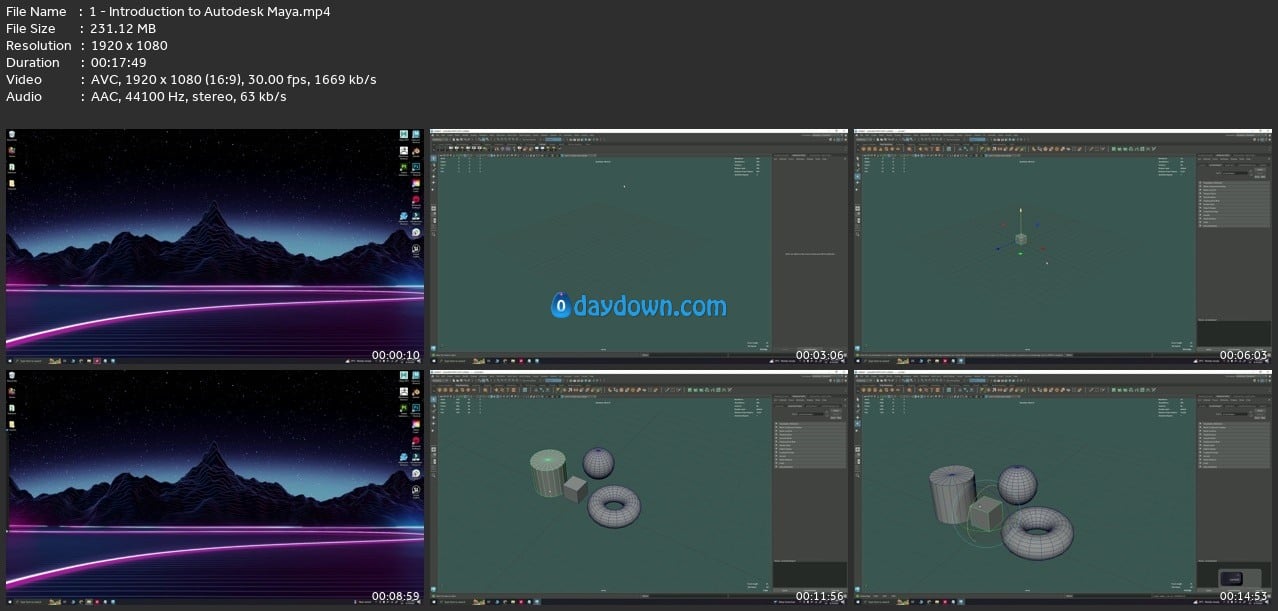Open the desktop frame stamped 00:08:59
The width and height of the screenshot is (1278, 611).
pos(214,488)
